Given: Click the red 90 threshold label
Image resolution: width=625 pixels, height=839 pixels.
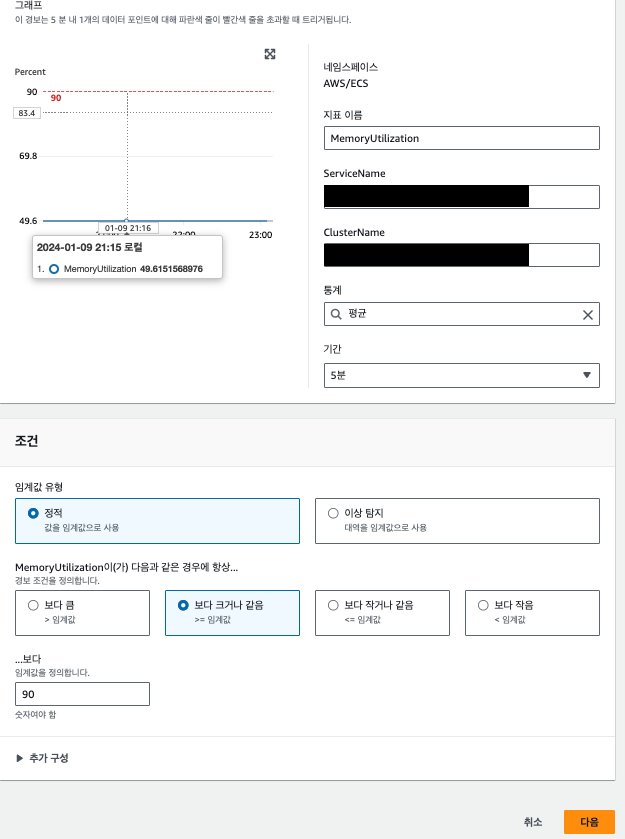Looking at the screenshot, I should click(x=56, y=98).
